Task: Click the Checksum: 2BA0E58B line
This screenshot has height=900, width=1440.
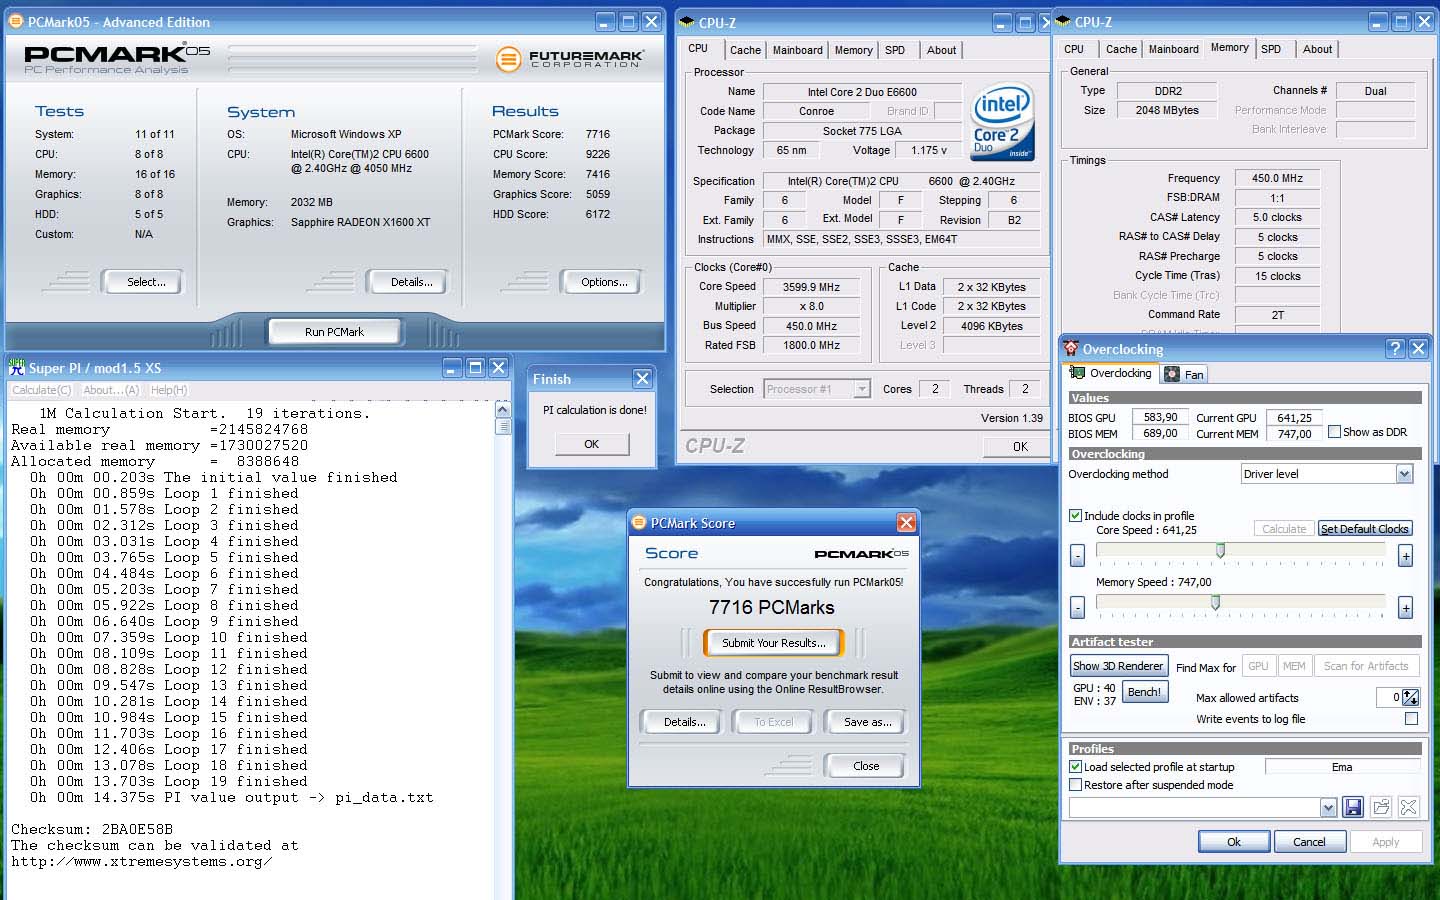Action: coord(92,829)
